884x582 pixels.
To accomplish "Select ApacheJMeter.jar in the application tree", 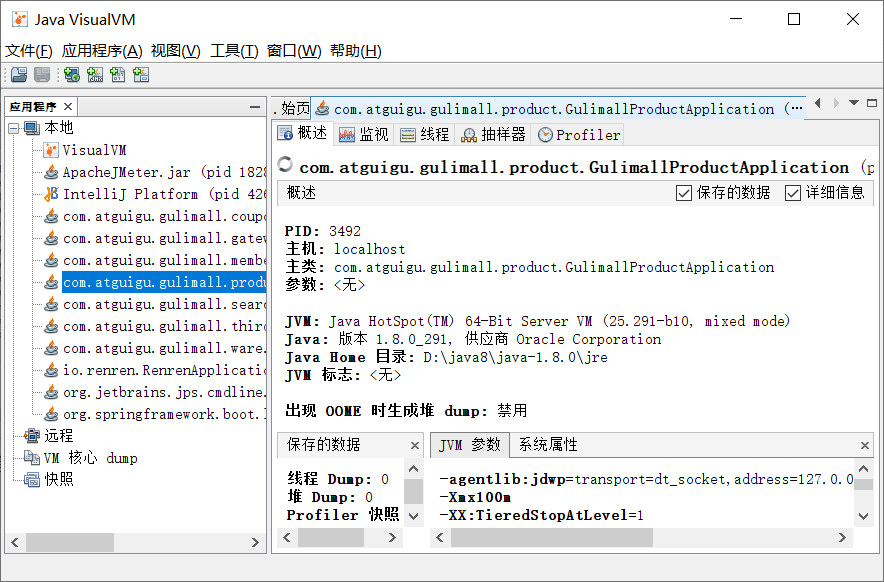I will 155,172.
